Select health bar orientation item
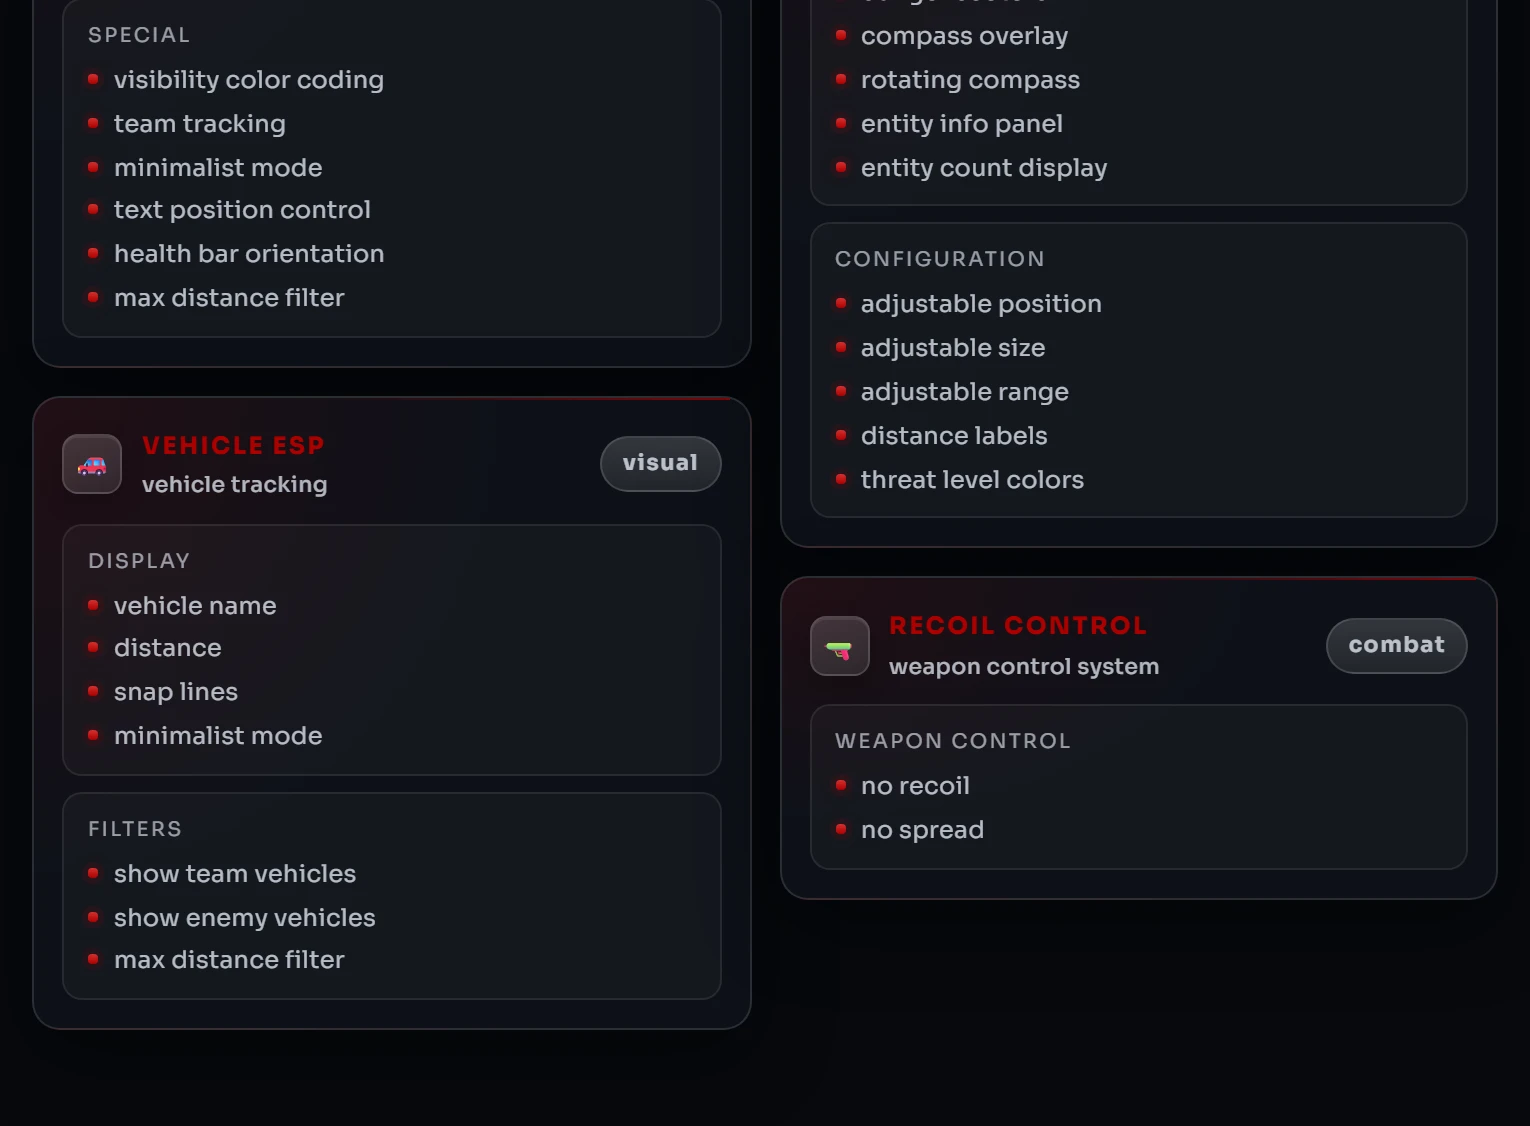1530x1126 pixels. (249, 254)
